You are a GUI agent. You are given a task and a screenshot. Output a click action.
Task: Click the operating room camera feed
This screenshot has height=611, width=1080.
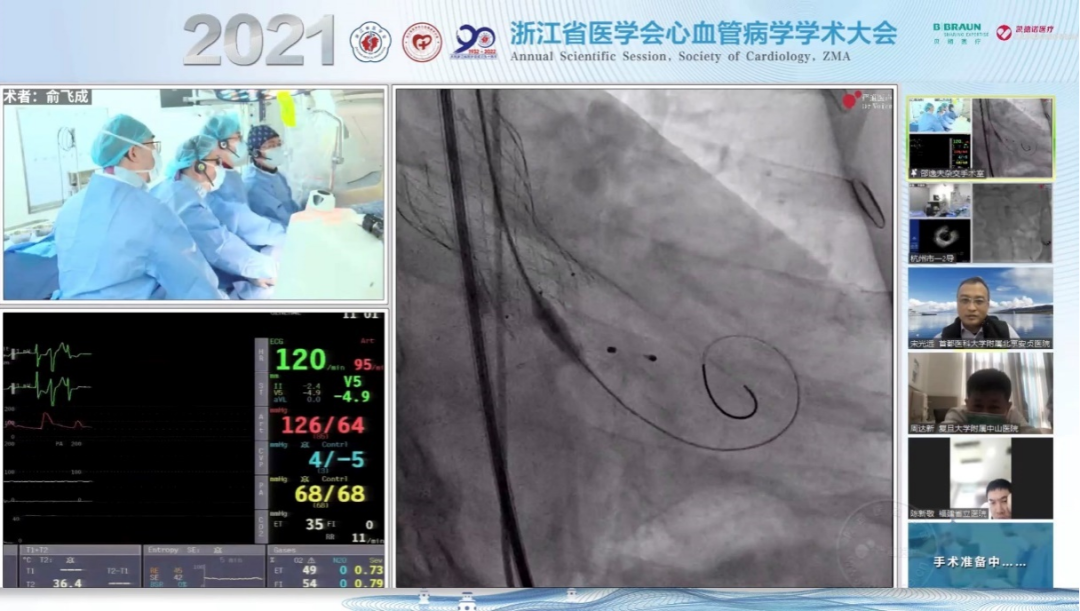pos(194,193)
